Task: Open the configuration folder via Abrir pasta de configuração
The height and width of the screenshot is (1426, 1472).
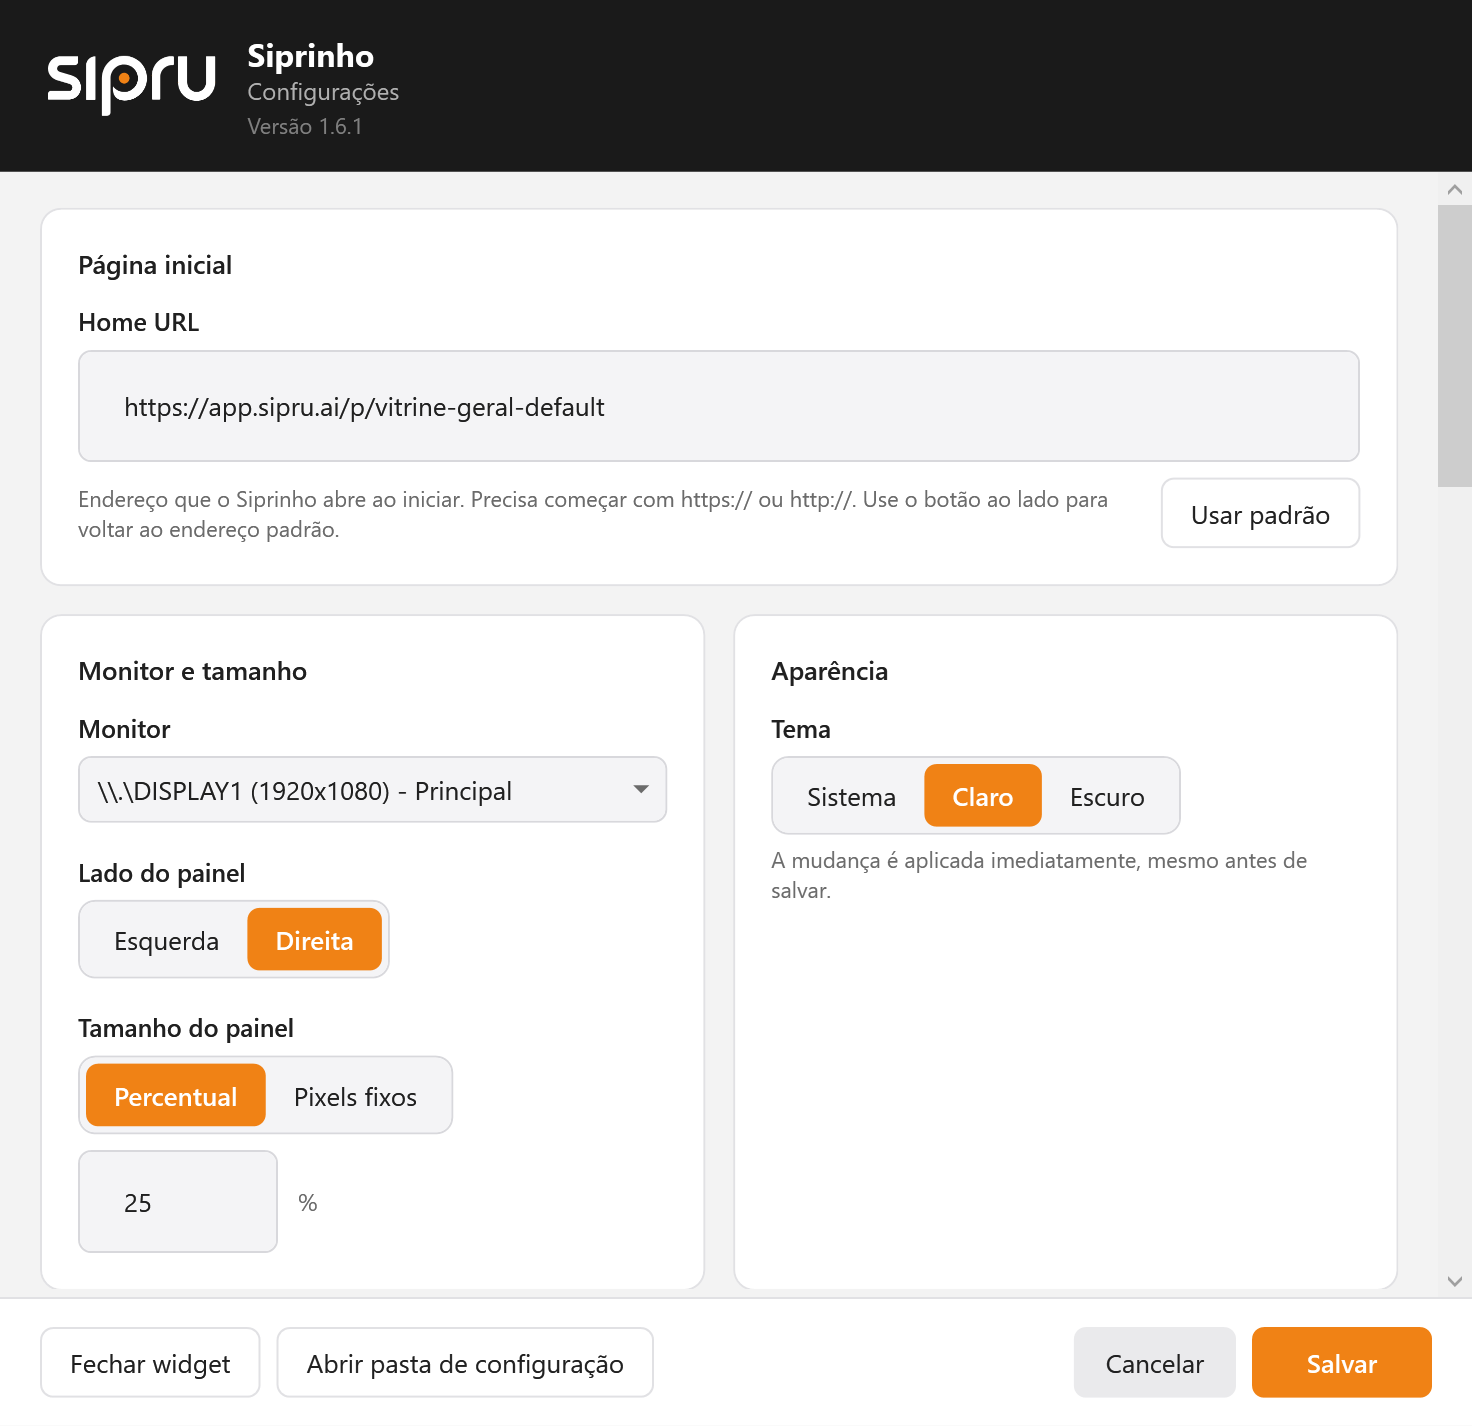Action: pyautogui.click(x=465, y=1363)
